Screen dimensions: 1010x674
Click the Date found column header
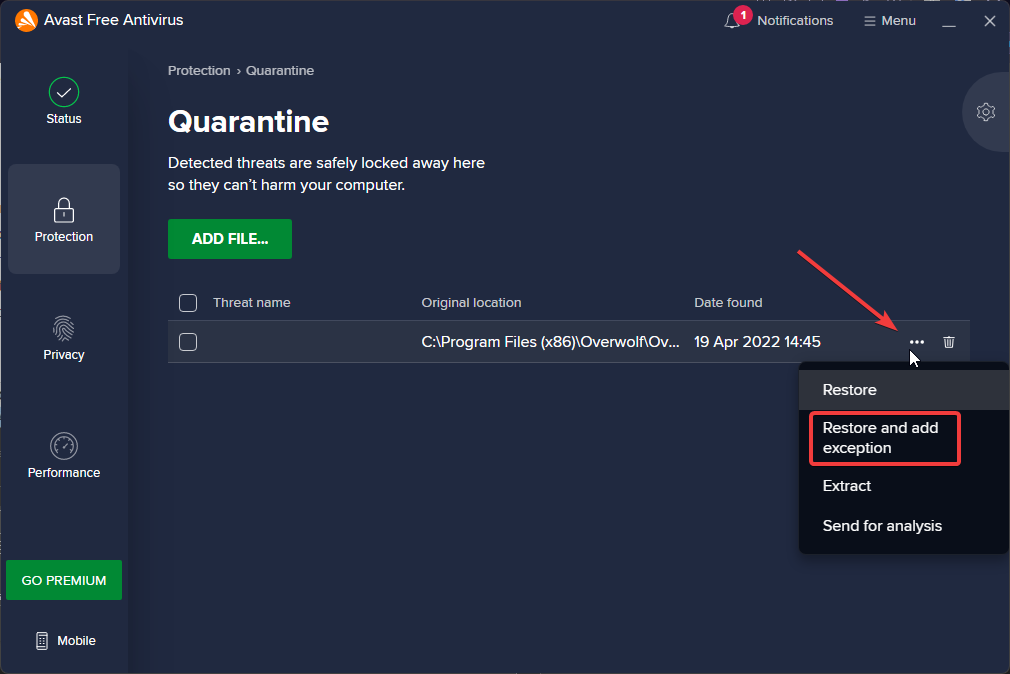pyautogui.click(x=728, y=303)
